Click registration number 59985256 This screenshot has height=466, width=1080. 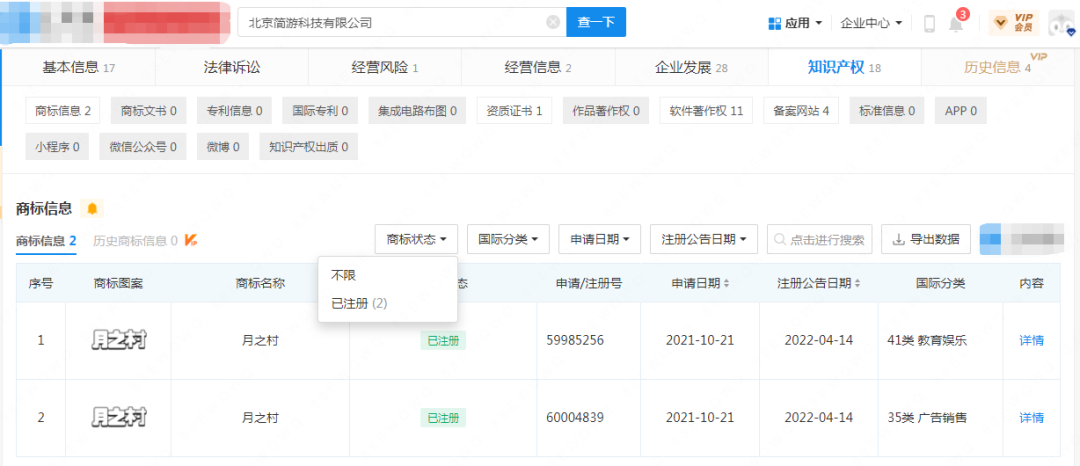click(575, 340)
